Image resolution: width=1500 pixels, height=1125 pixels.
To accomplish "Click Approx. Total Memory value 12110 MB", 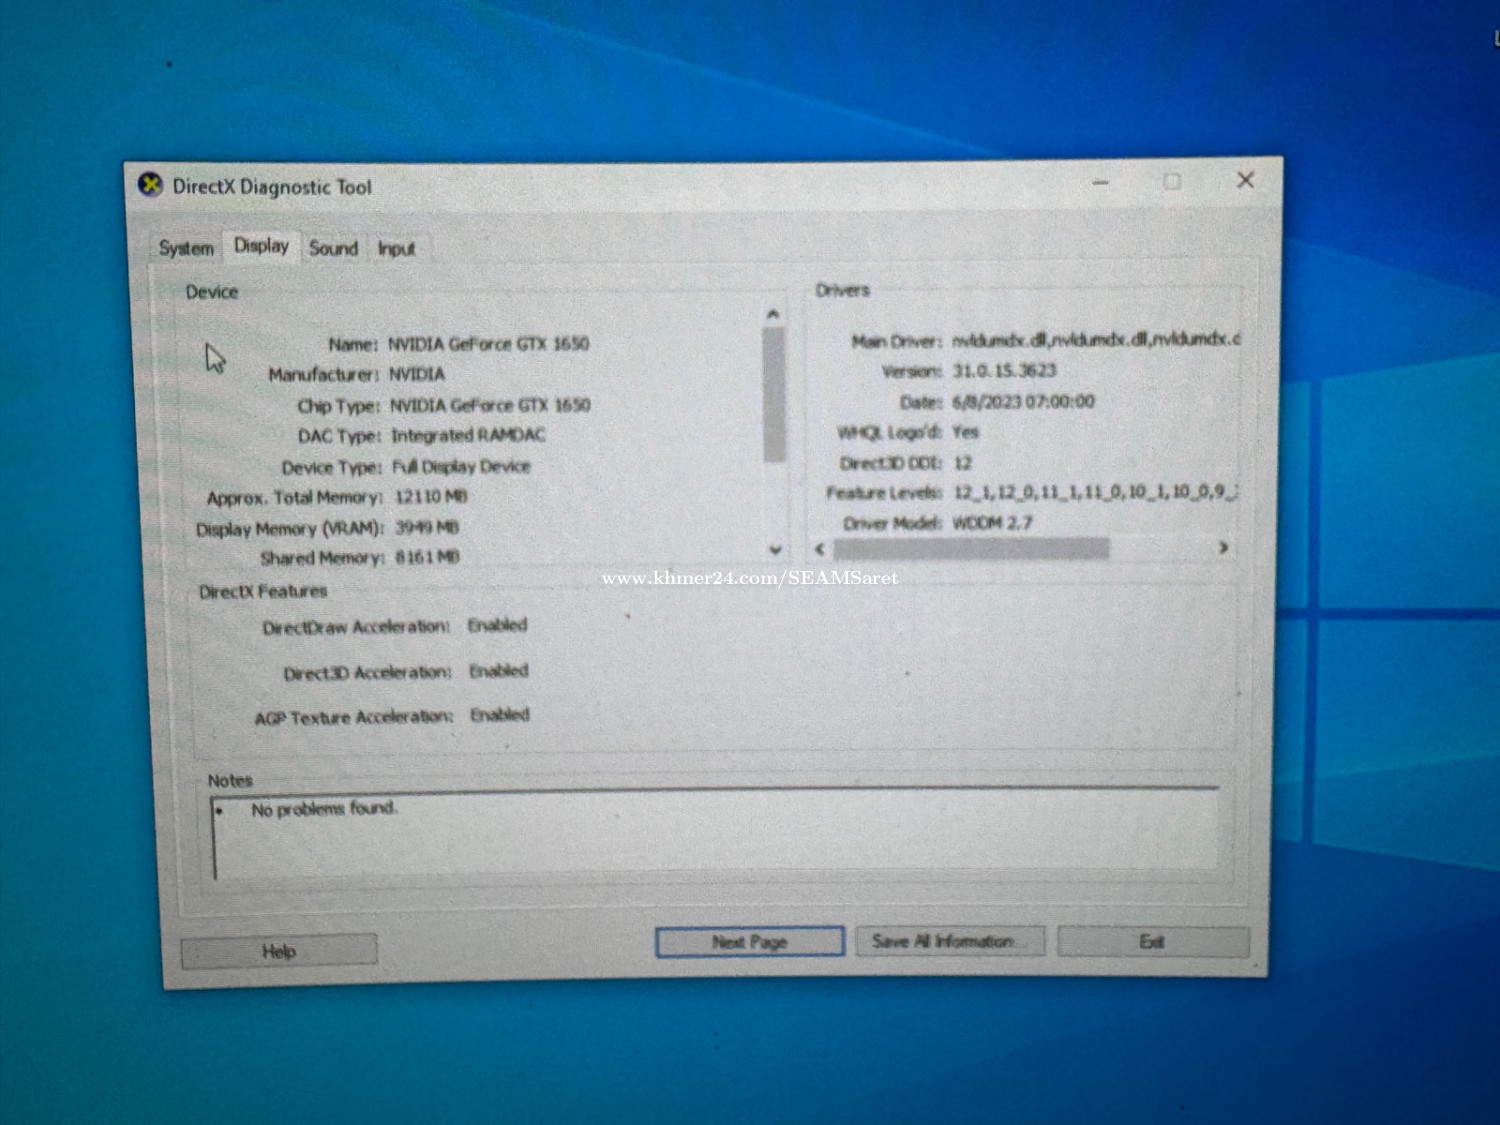I will [x=431, y=497].
